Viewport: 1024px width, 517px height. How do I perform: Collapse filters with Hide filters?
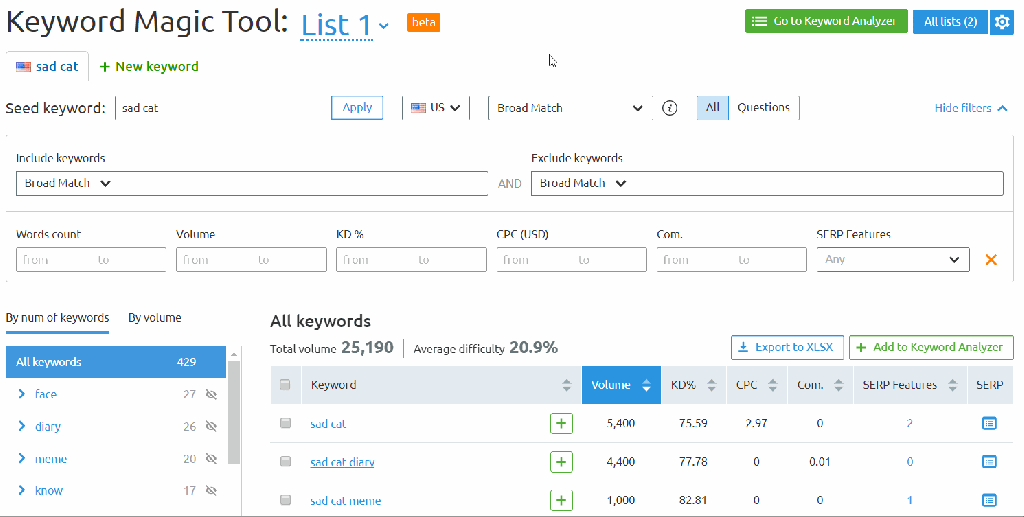click(x=971, y=108)
